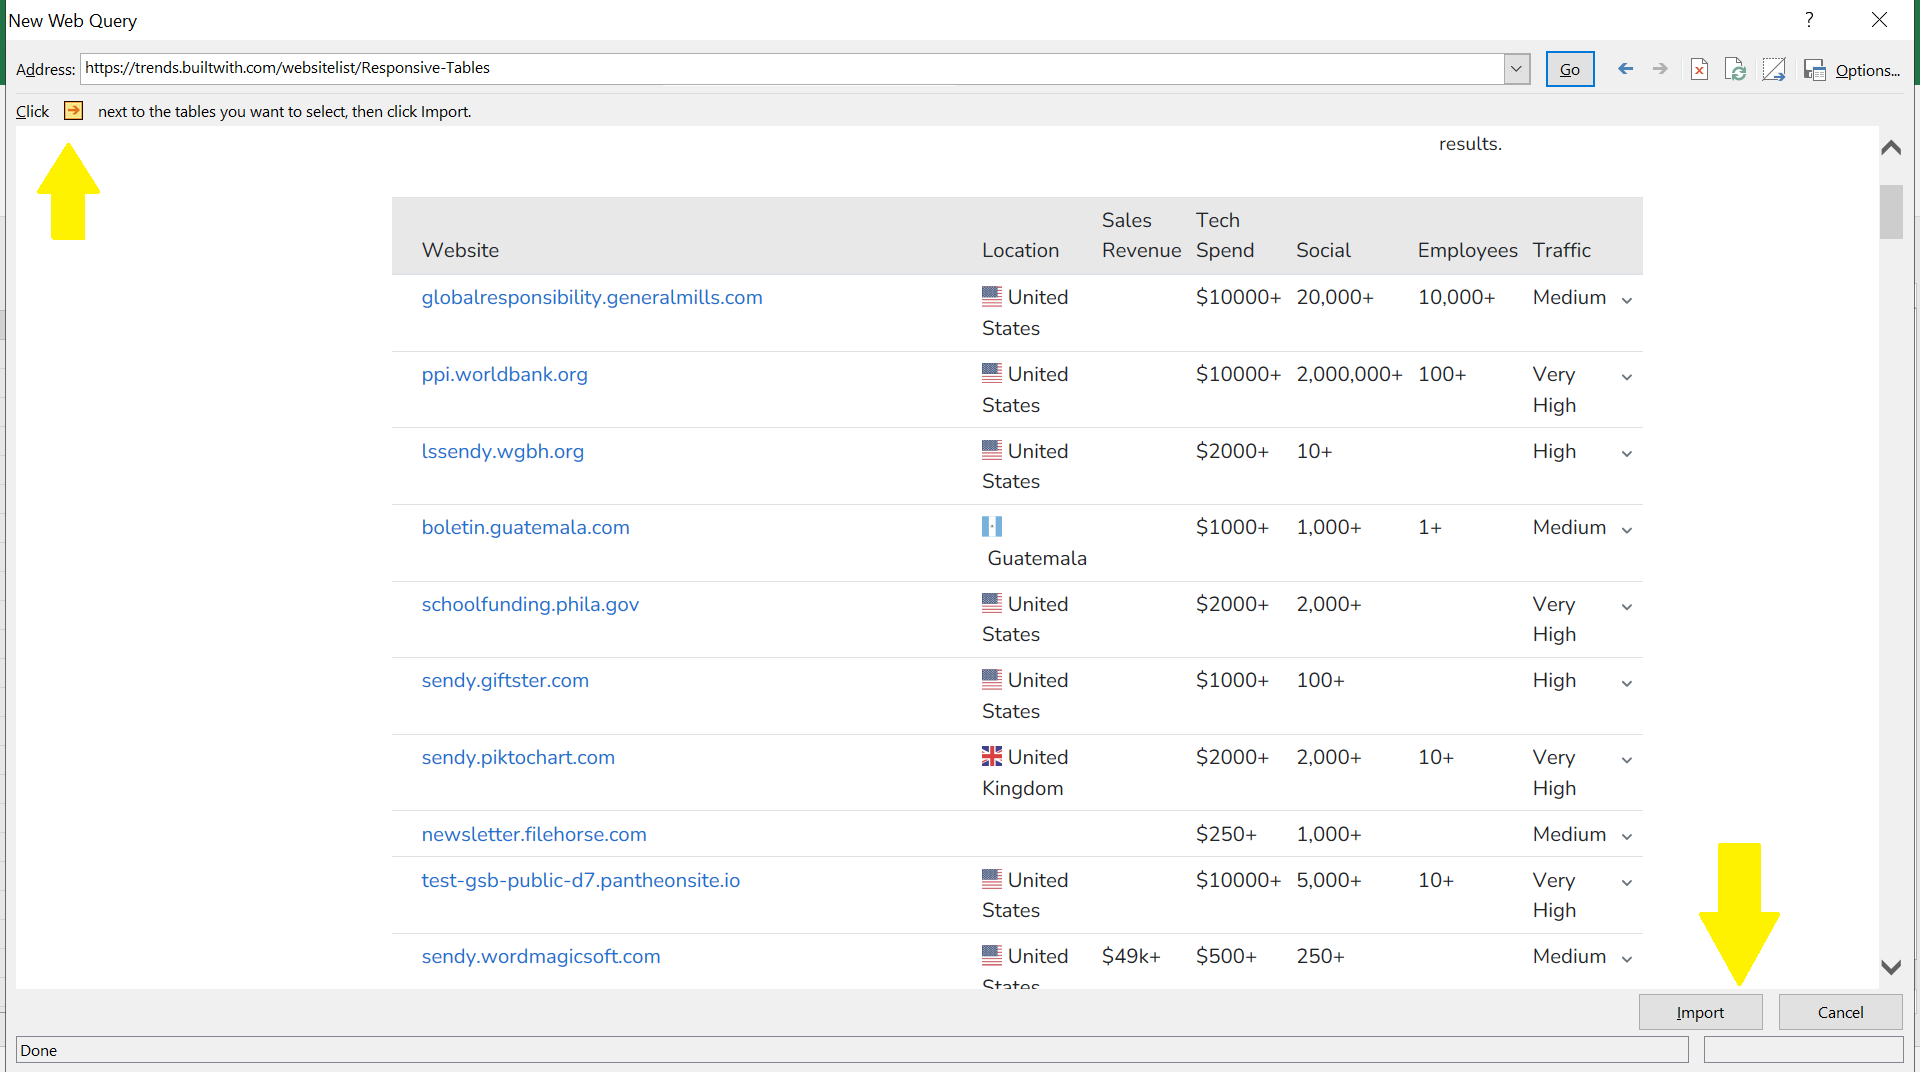Image resolution: width=1920 pixels, height=1072 pixels.
Task: Open sendy.wordmagicsoft.com link
Action: tap(541, 956)
